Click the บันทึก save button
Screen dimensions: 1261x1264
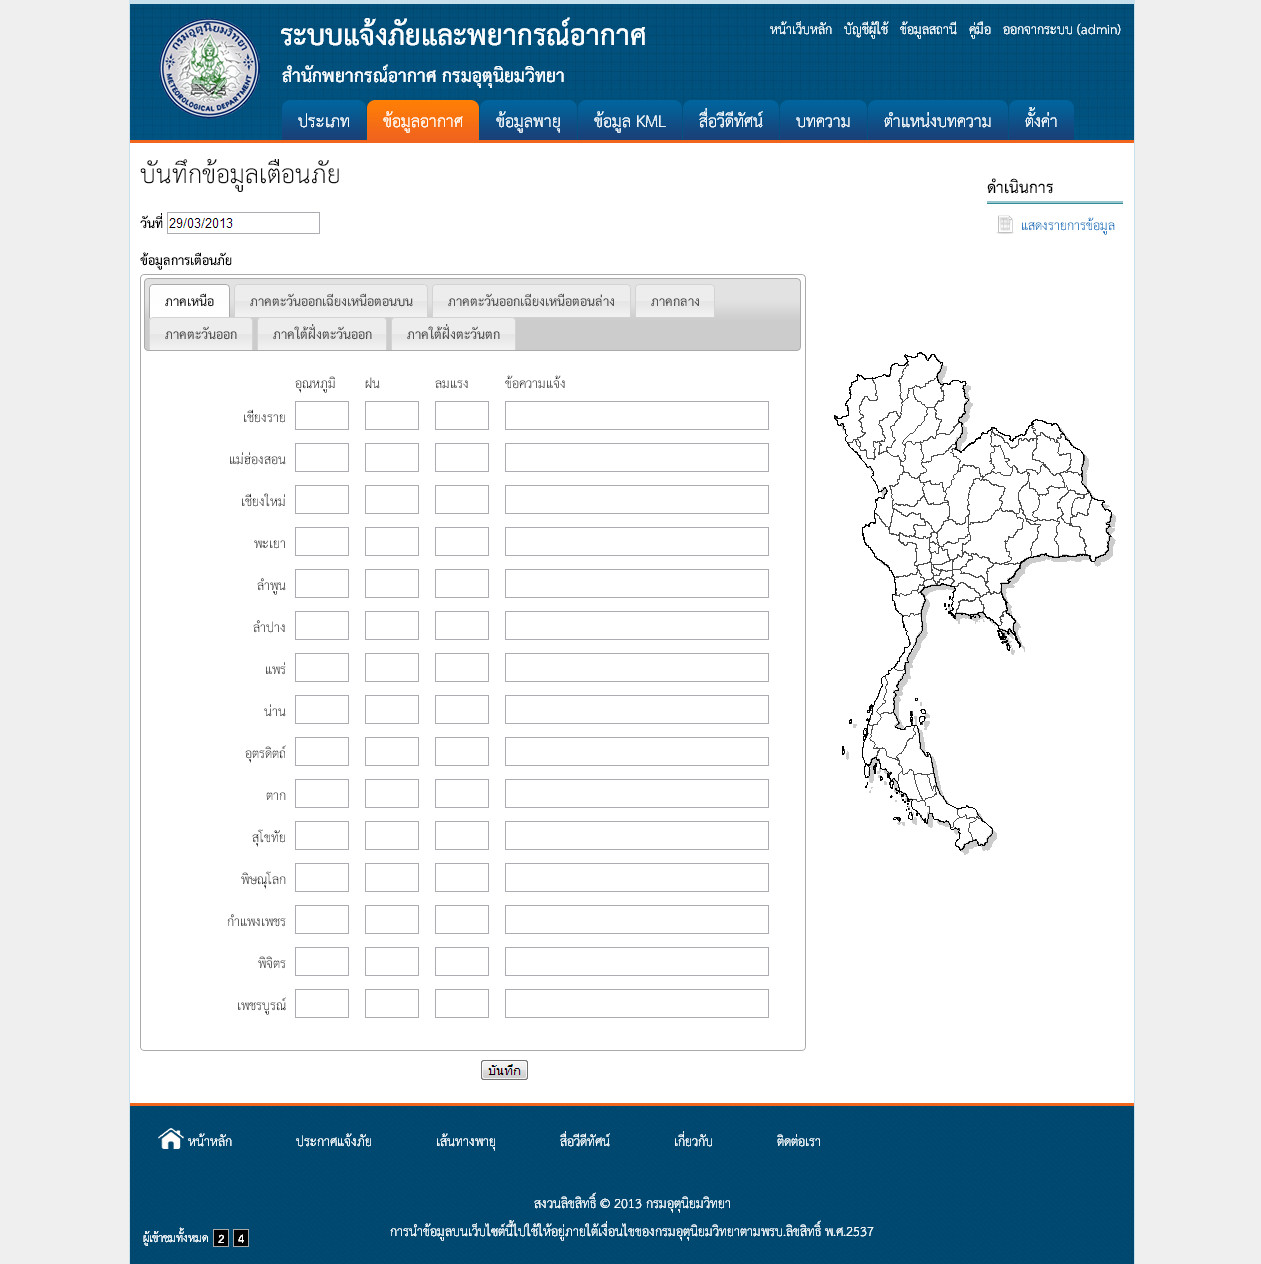(504, 1070)
